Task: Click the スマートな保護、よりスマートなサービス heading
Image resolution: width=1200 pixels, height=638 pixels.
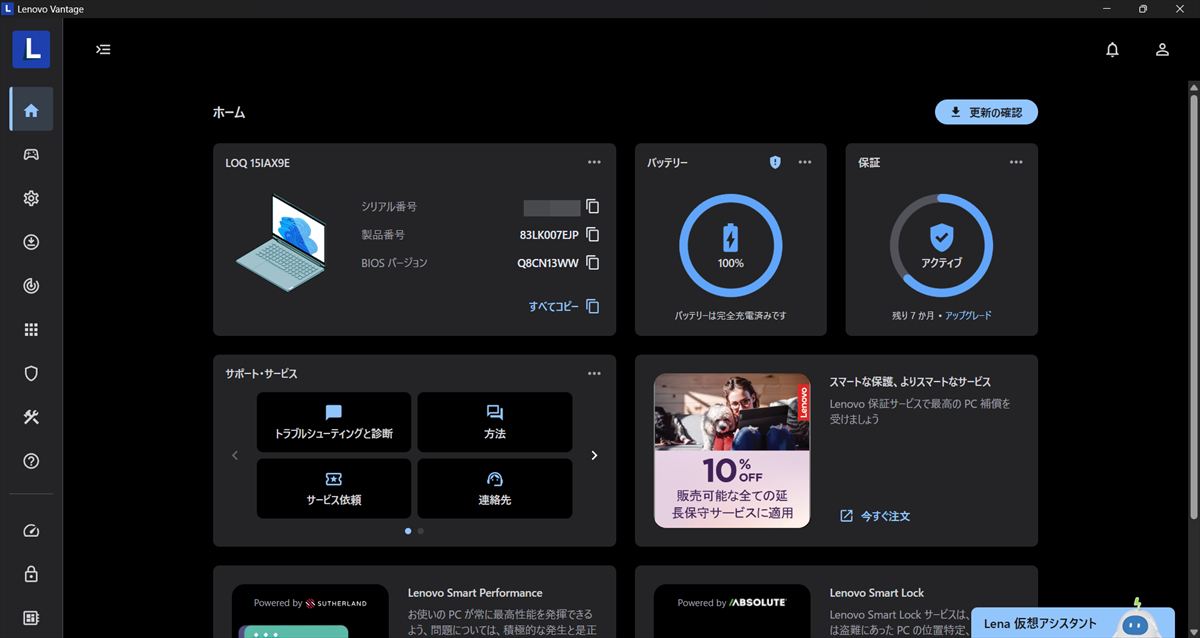Action: pyautogui.click(x=910, y=382)
